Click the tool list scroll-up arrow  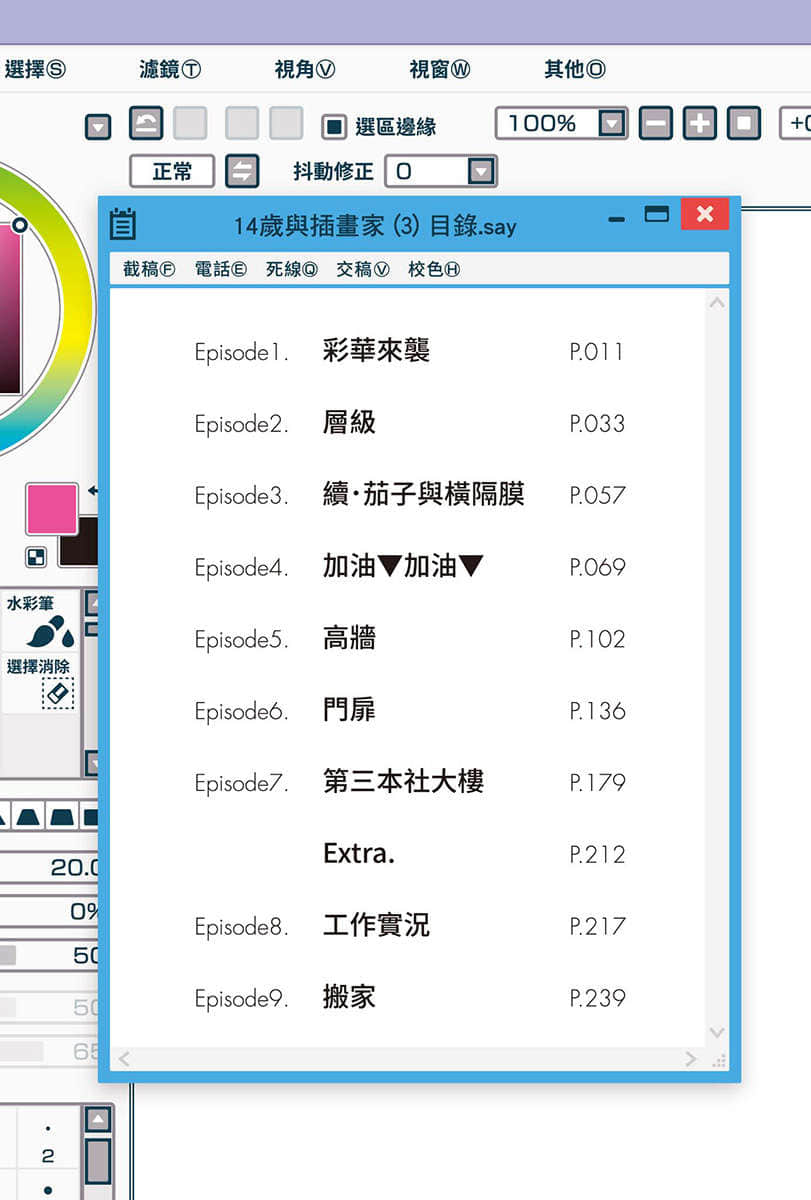tap(92, 603)
